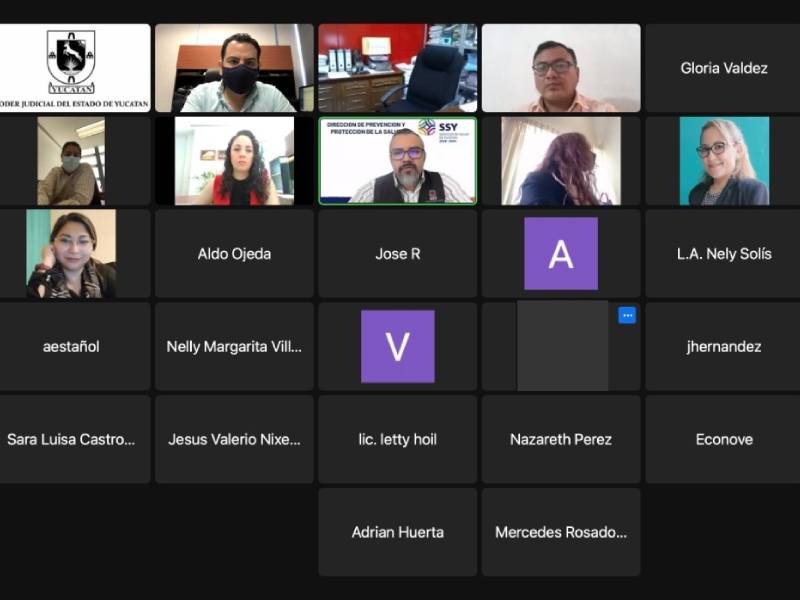Viewport: 800px width, 600px height.
Task: Click the Econove participant tile
Action: 724,440
